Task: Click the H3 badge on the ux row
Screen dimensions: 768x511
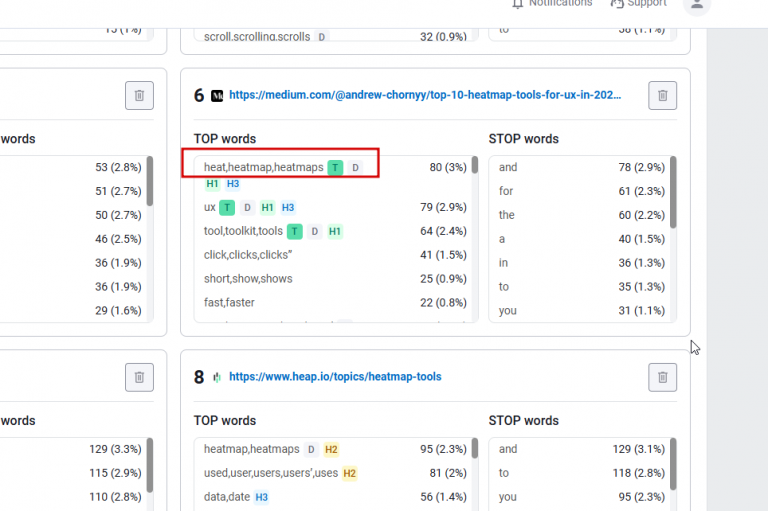Action: point(288,208)
